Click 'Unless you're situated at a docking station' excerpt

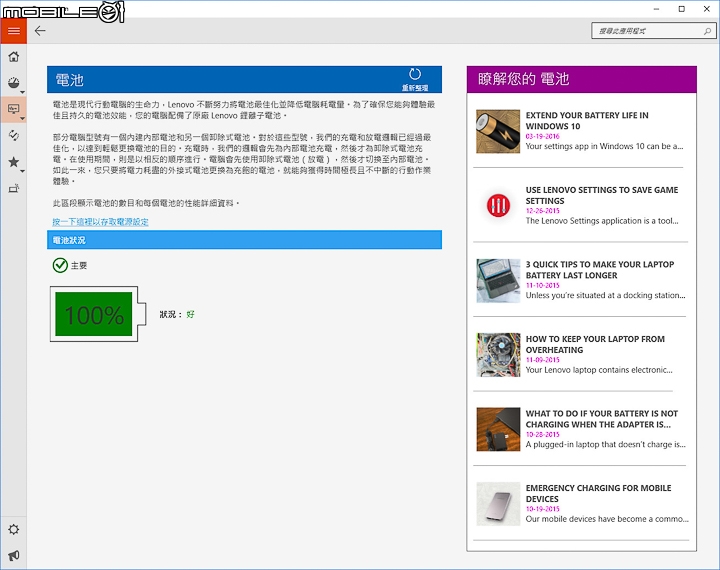[606, 295]
